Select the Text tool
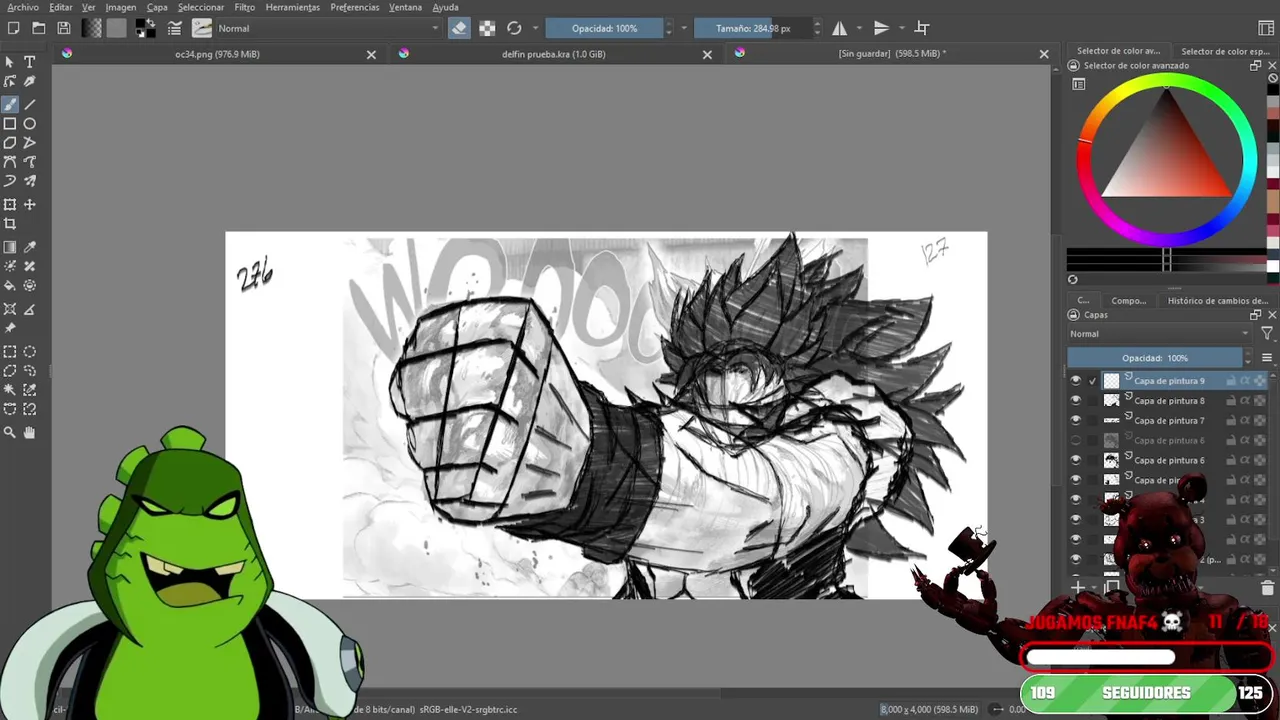This screenshot has height=720, width=1280. click(x=30, y=62)
